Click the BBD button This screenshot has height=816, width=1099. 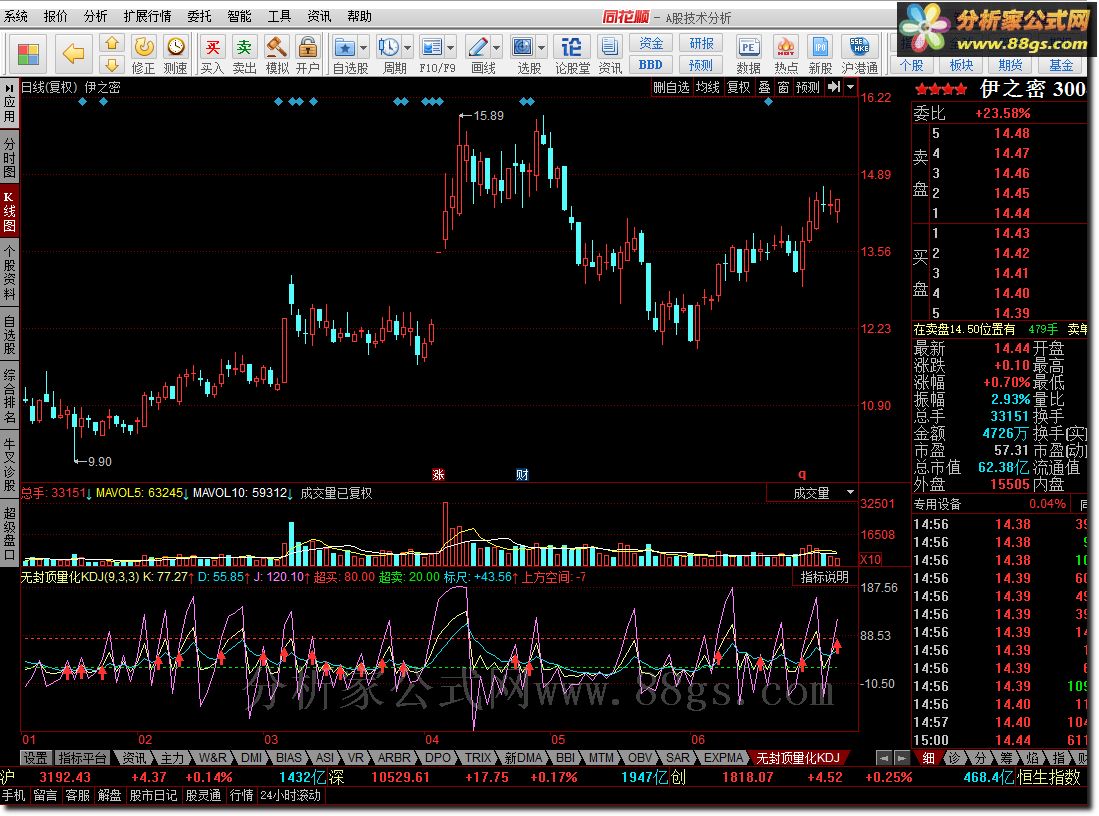pos(650,65)
